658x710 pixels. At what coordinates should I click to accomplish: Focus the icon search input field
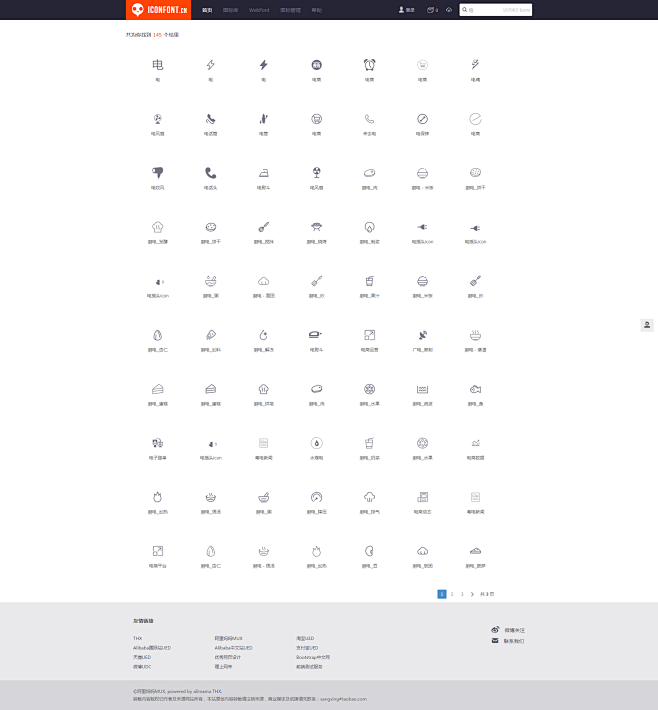coord(496,10)
